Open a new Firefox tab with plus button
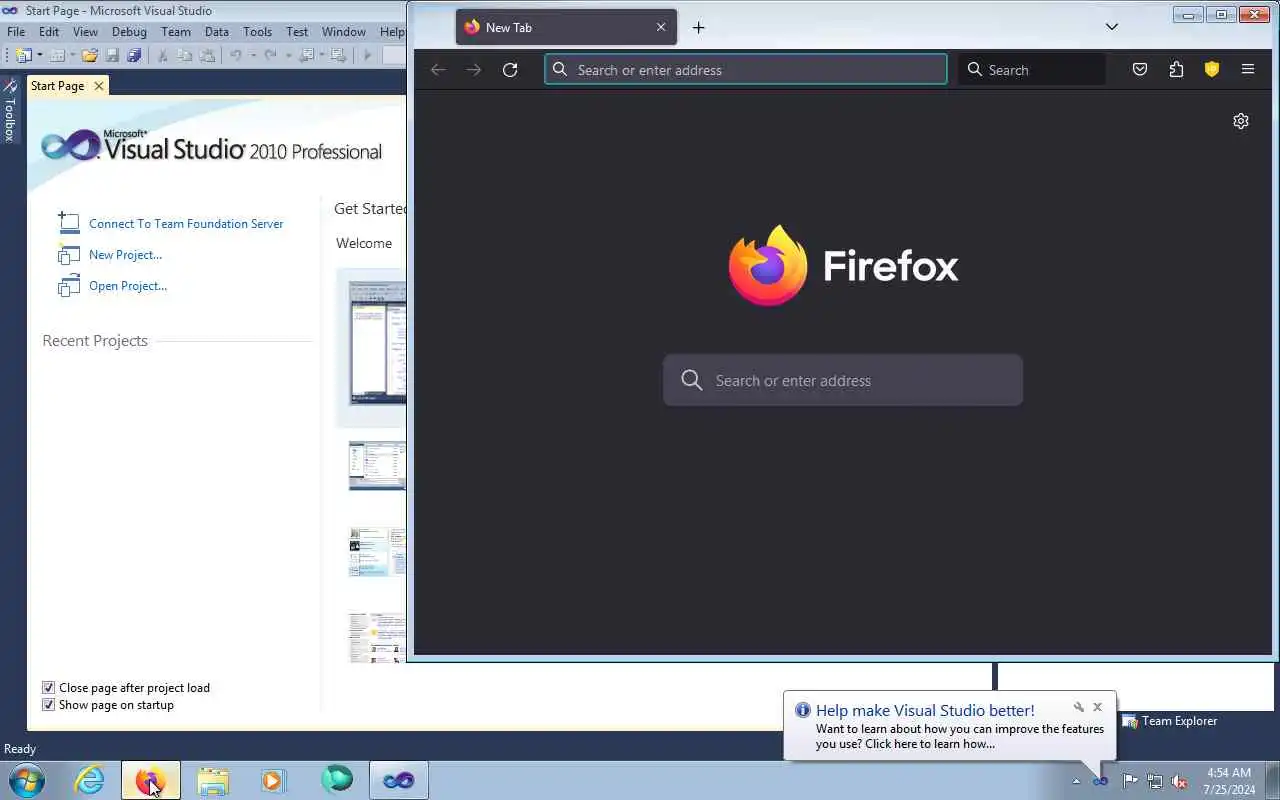The height and width of the screenshot is (800, 1280). coord(699,27)
